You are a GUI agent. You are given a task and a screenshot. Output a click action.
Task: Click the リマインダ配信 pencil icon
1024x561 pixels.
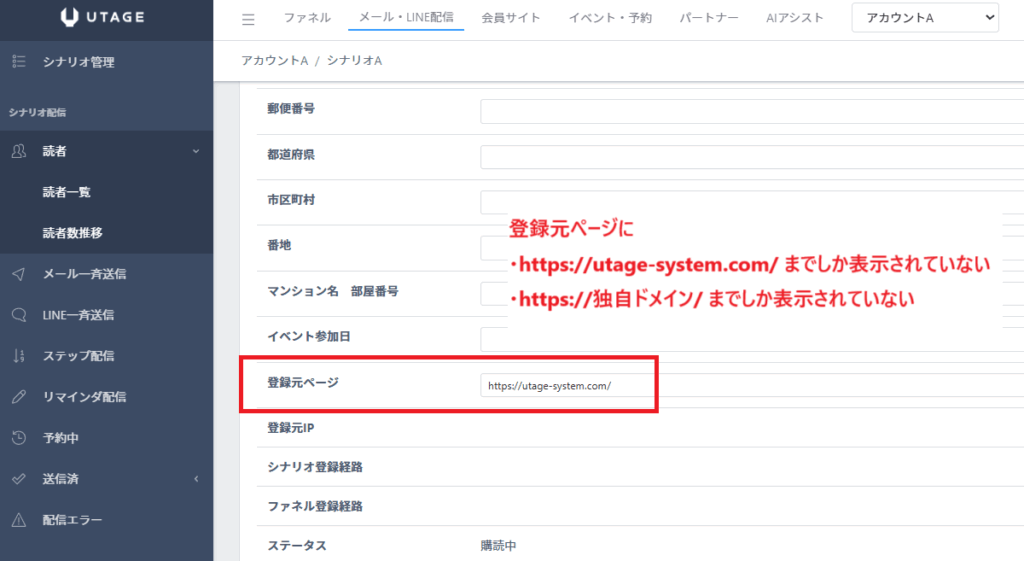click(19, 396)
